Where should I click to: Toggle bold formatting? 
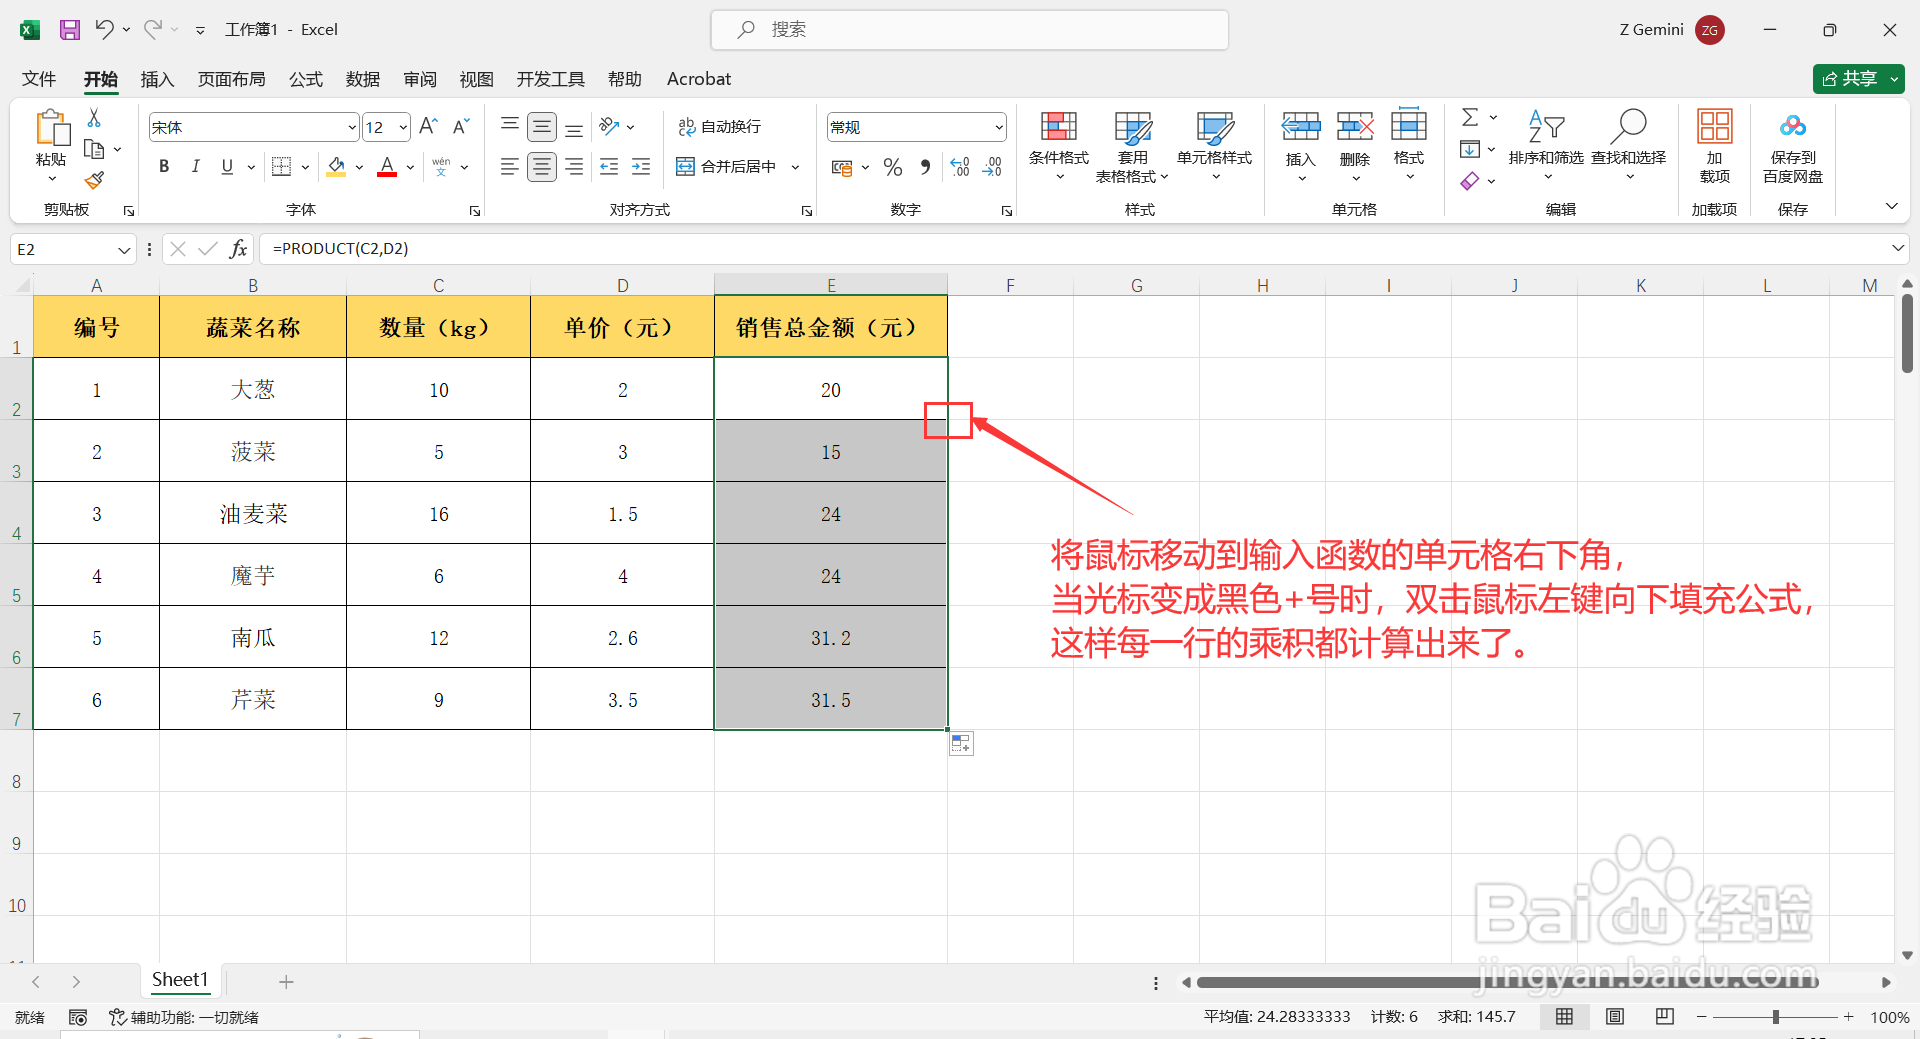pyautogui.click(x=163, y=166)
